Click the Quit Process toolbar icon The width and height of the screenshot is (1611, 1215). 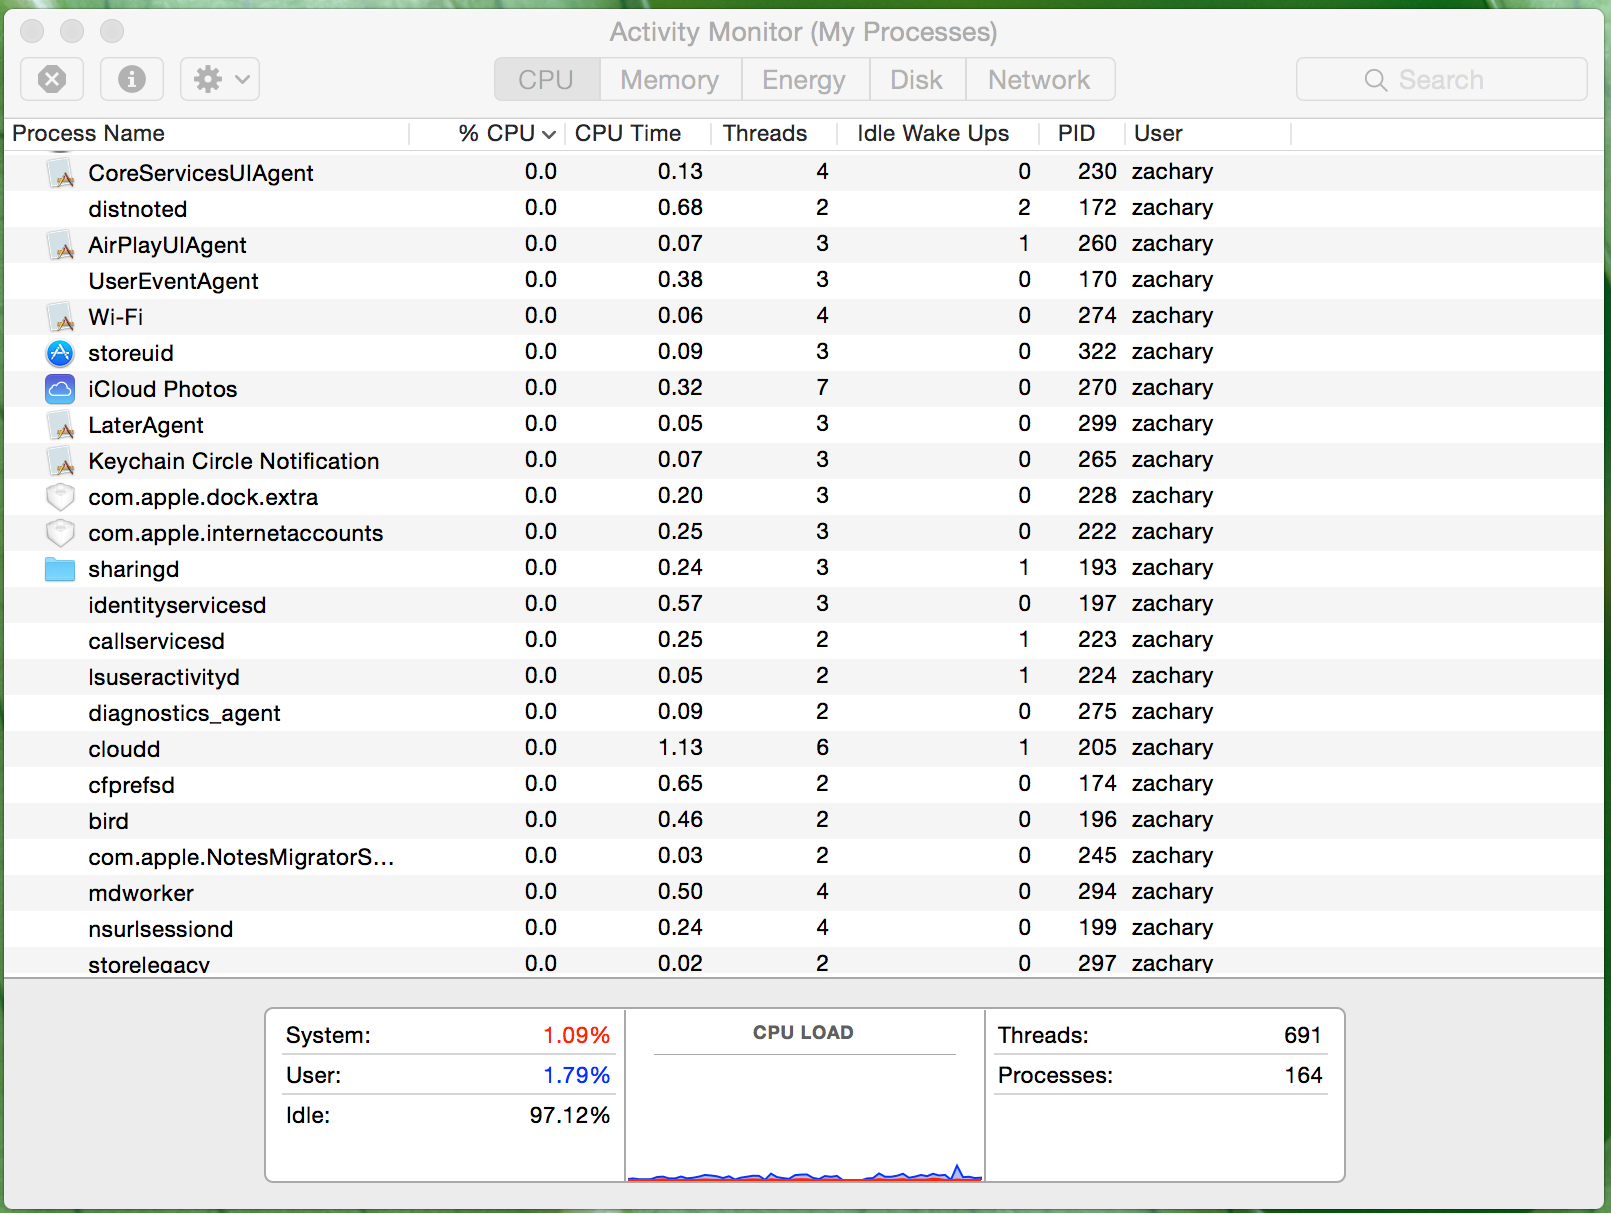coord(52,79)
